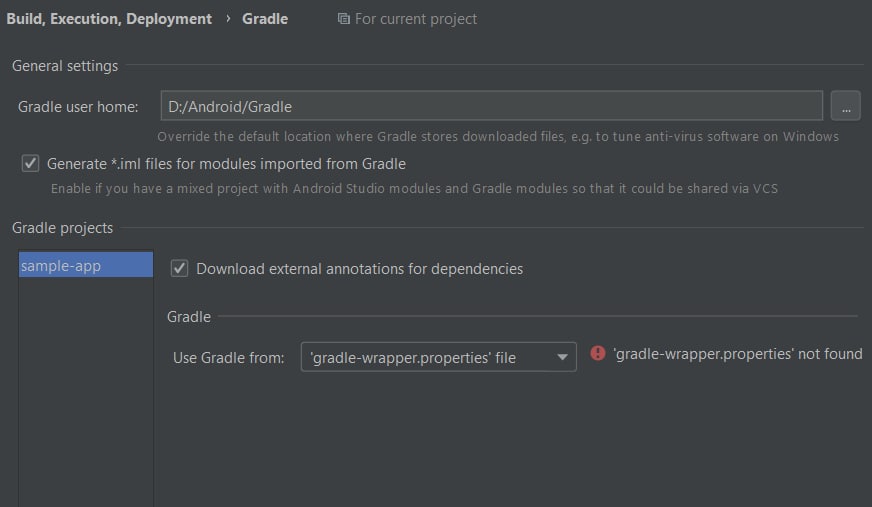Click the 'General settings' section header

65,66
